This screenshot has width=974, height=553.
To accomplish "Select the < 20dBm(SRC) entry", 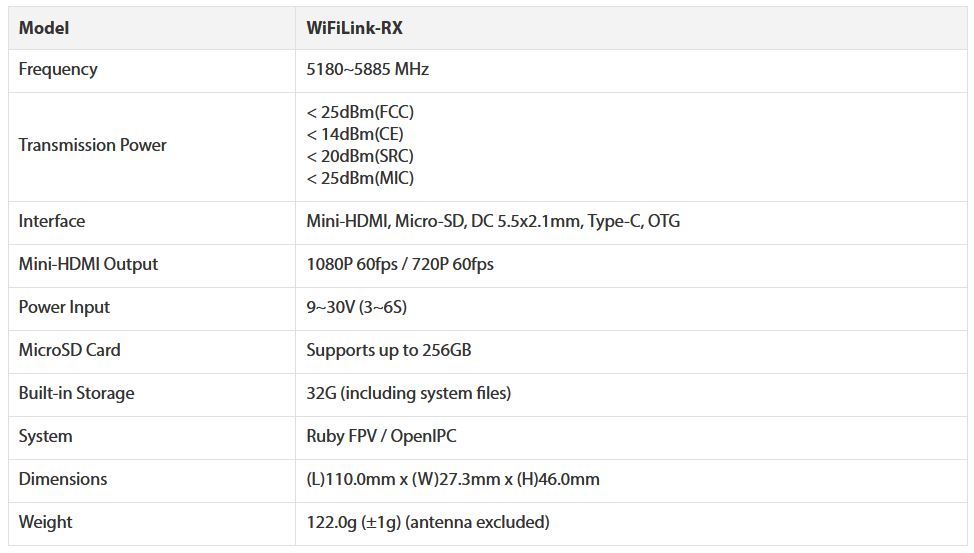I will coord(360,156).
